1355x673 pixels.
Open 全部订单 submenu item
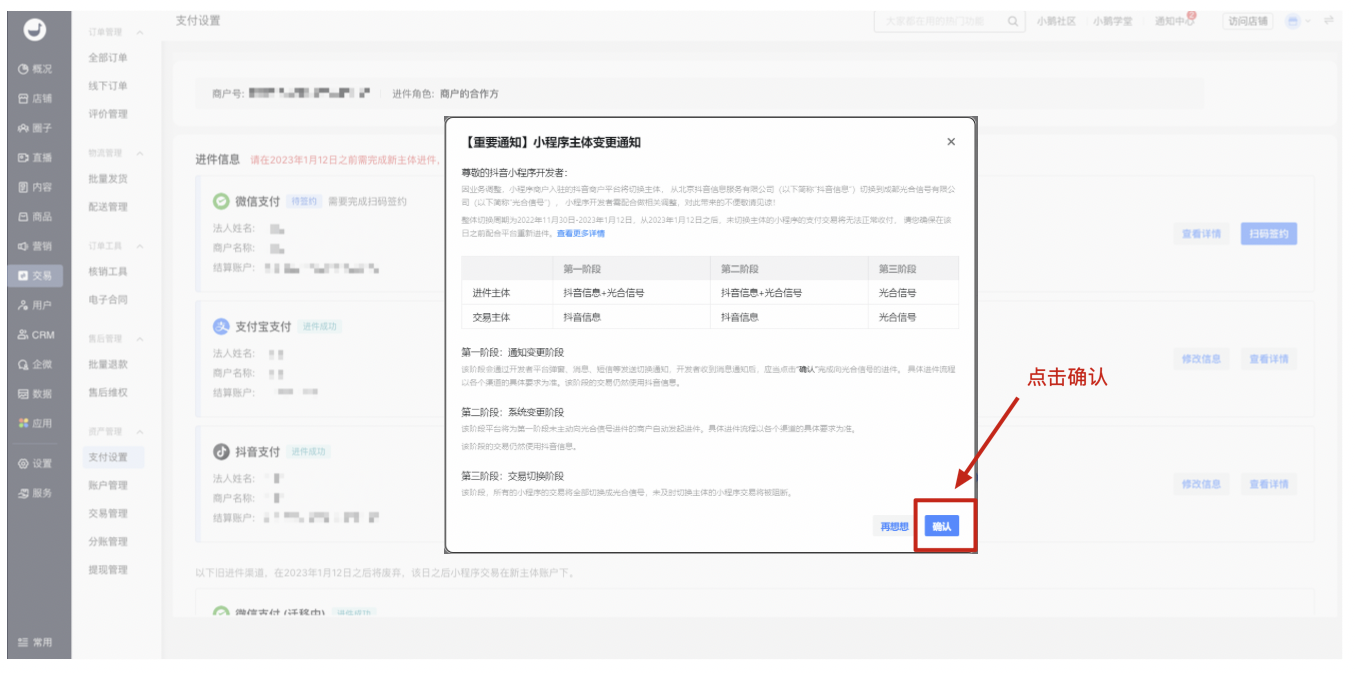point(108,58)
